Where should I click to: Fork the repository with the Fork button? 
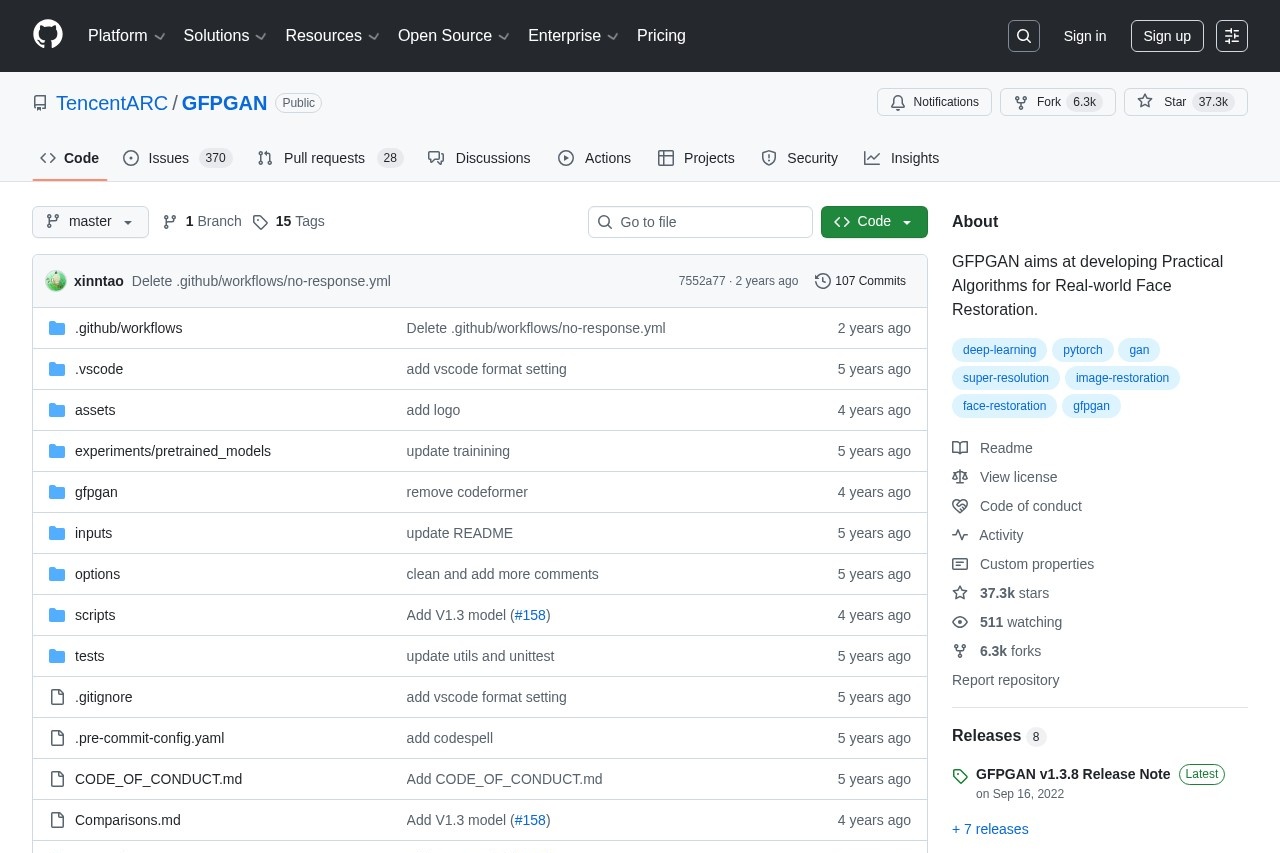(1057, 102)
